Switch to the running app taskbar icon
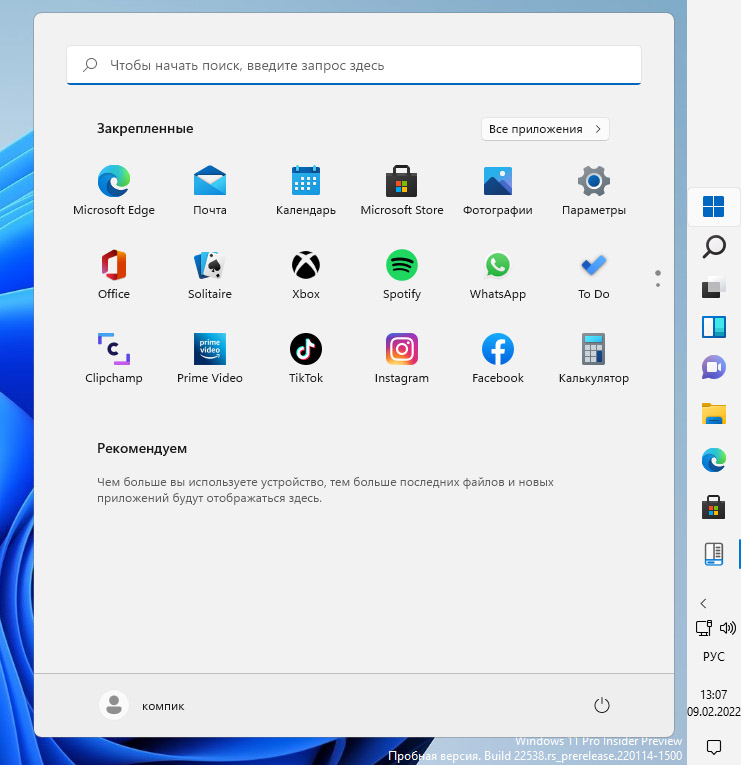Image resolution: width=741 pixels, height=765 pixels. [714, 554]
